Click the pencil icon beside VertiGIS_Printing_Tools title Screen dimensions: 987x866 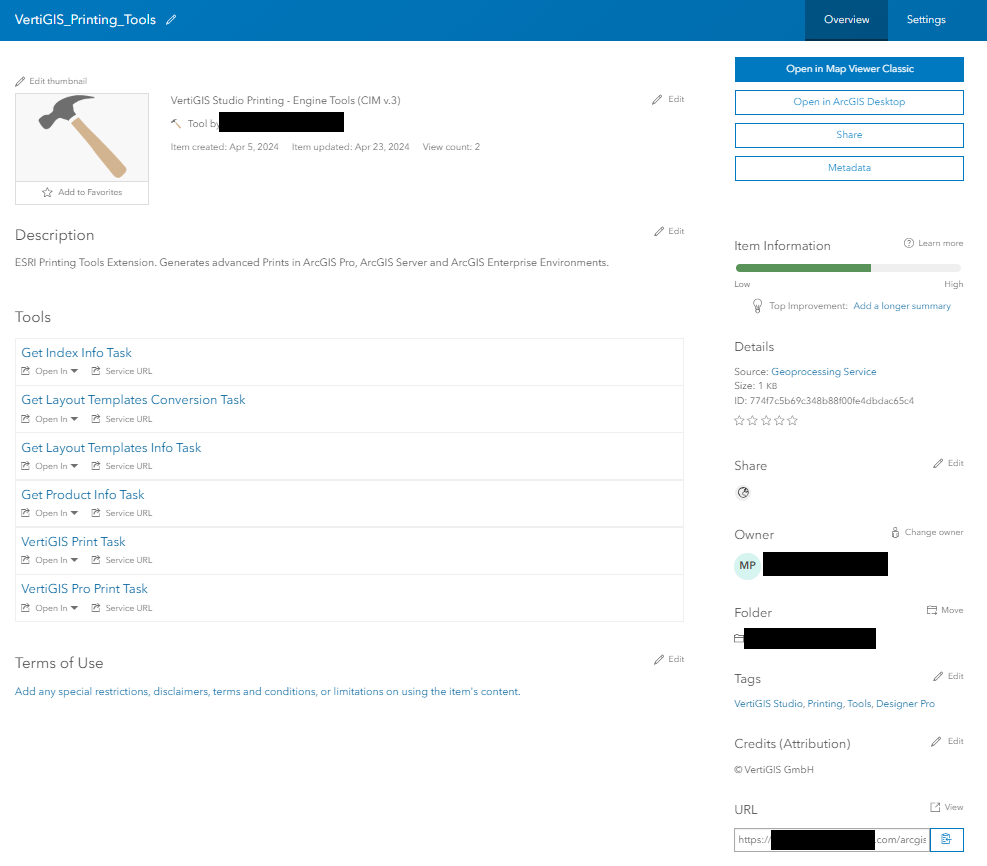pos(171,20)
